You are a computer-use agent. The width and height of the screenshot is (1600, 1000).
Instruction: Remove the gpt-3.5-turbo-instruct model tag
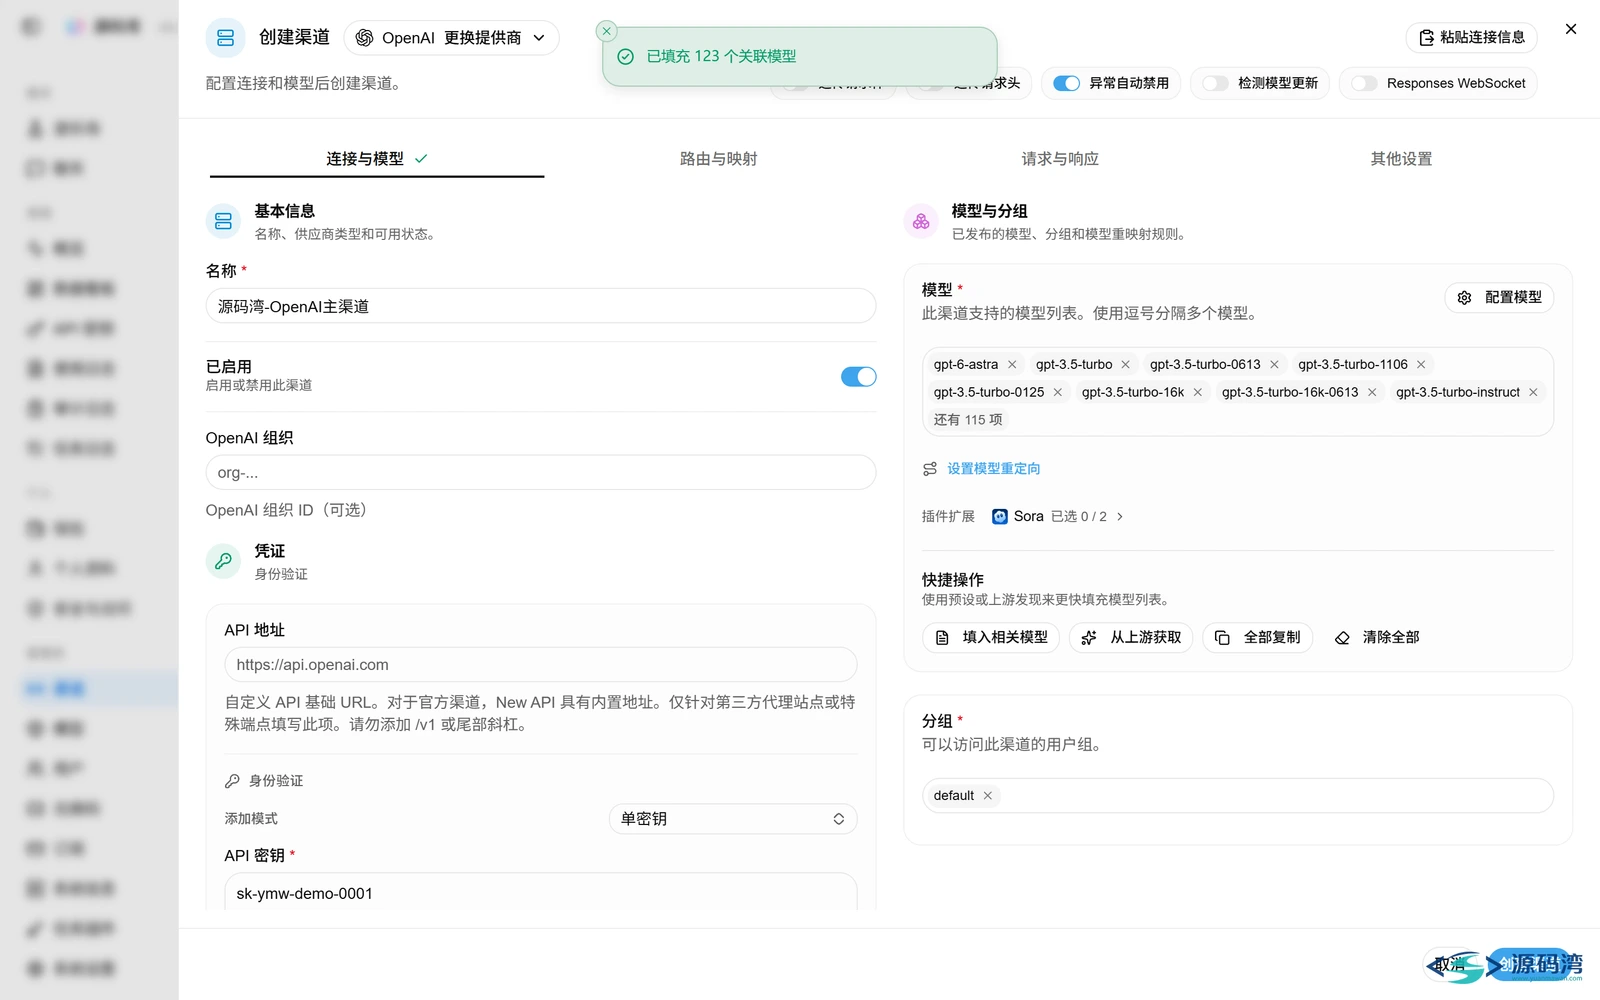[x=1533, y=393]
